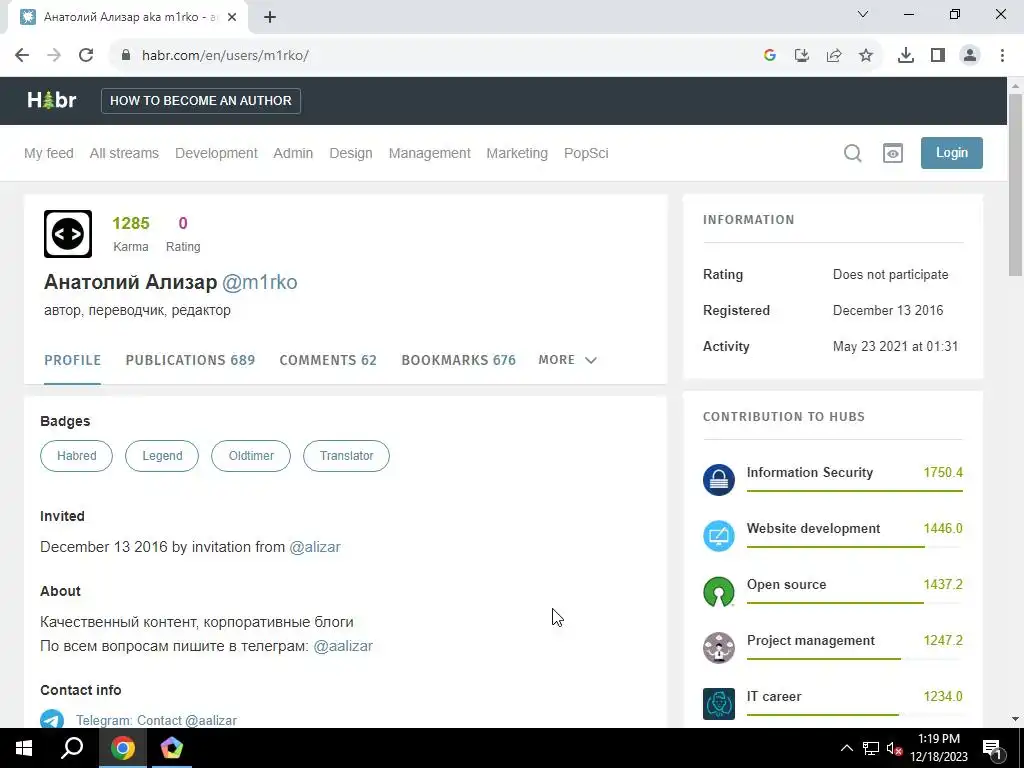Go back with the browser back arrow
This screenshot has width=1024, height=768.
coord(22,55)
